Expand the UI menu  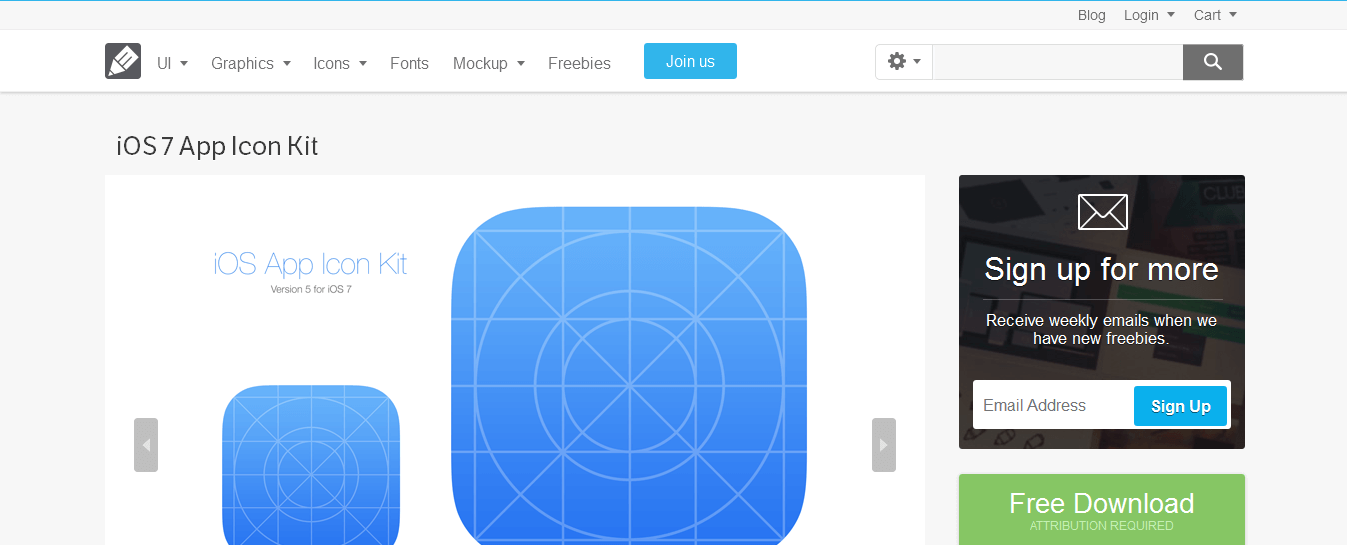tap(172, 63)
